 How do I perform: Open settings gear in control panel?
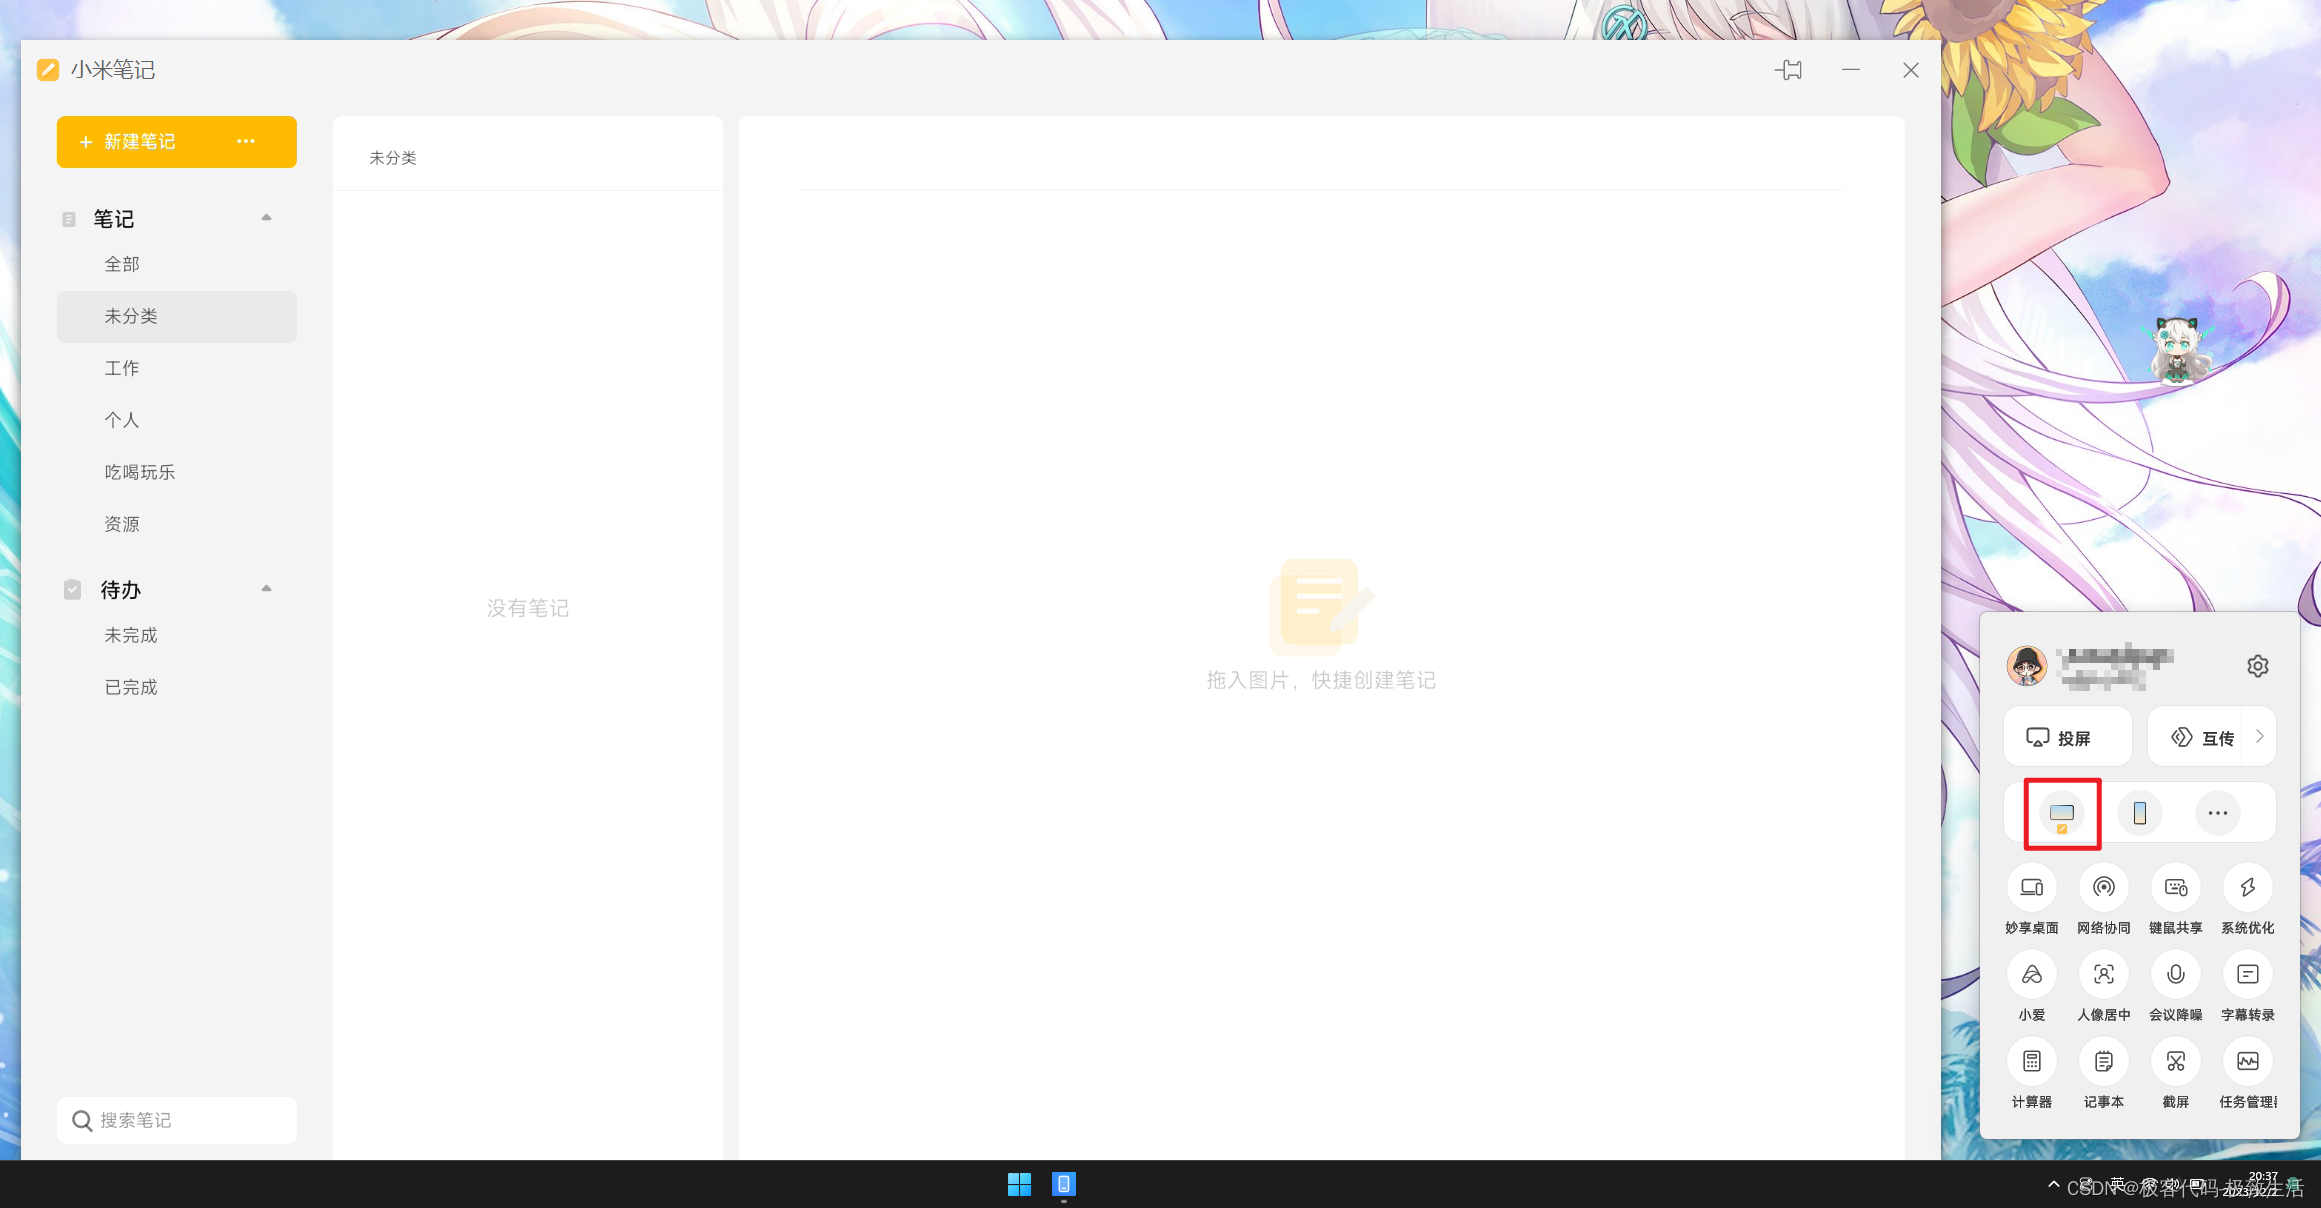(2257, 666)
